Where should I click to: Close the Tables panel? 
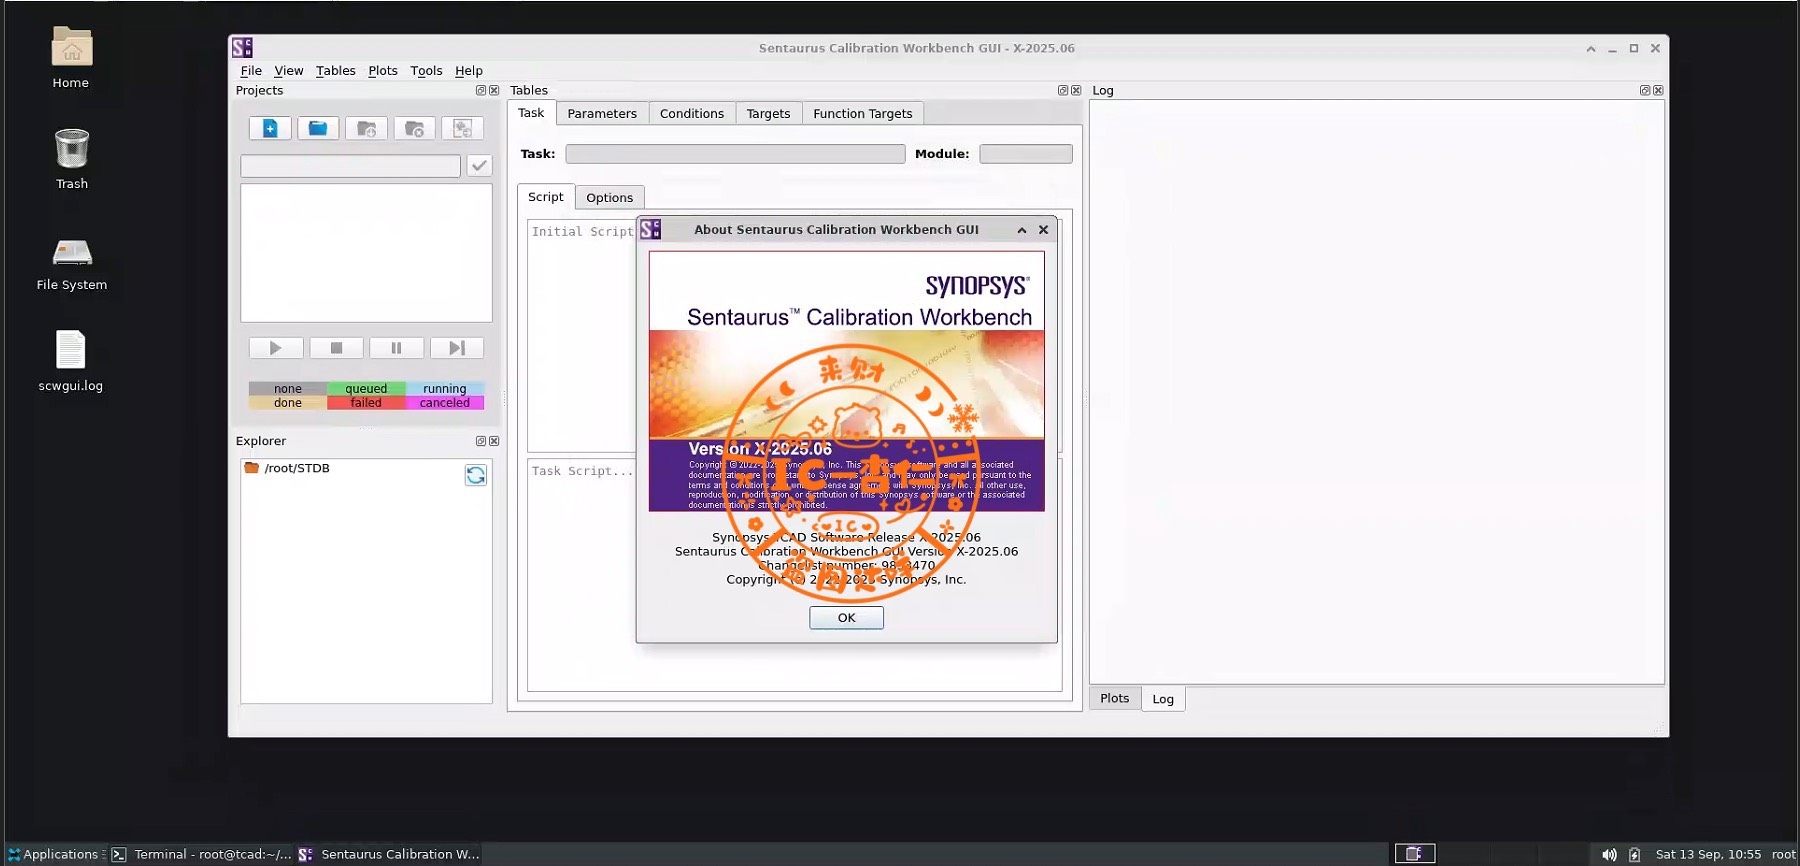pos(1076,90)
